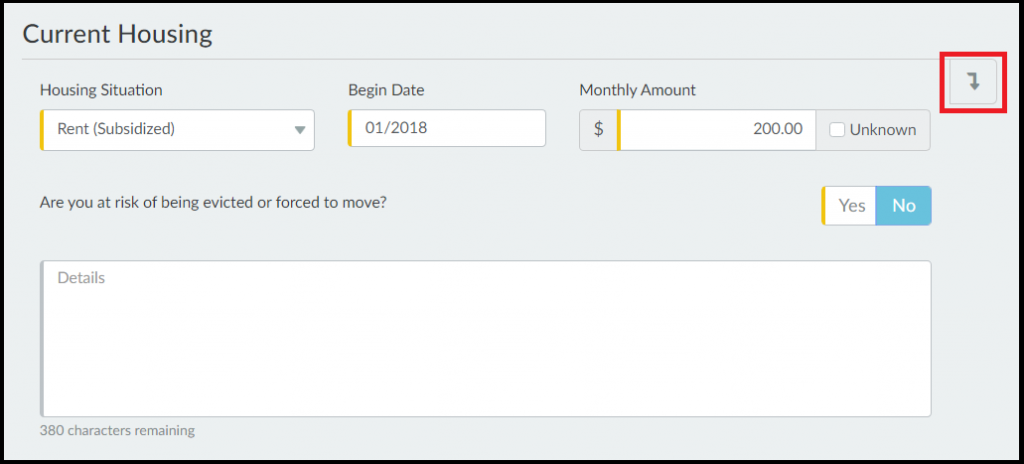
Task: Click the "Monthly Amount" field label
Action: (x=637, y=90)
